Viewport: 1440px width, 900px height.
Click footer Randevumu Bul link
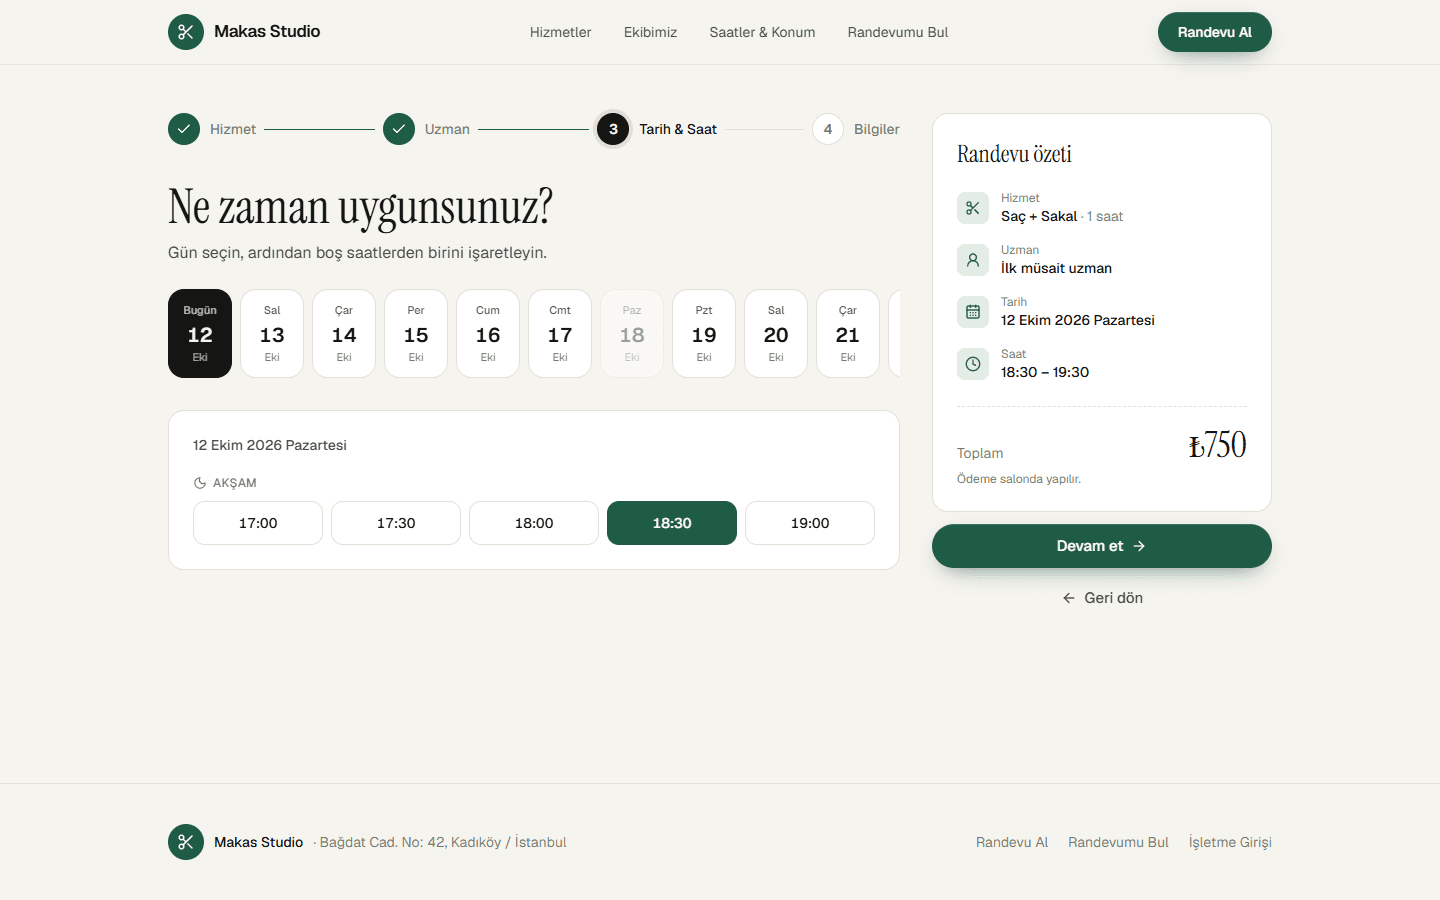point(1118,842)
